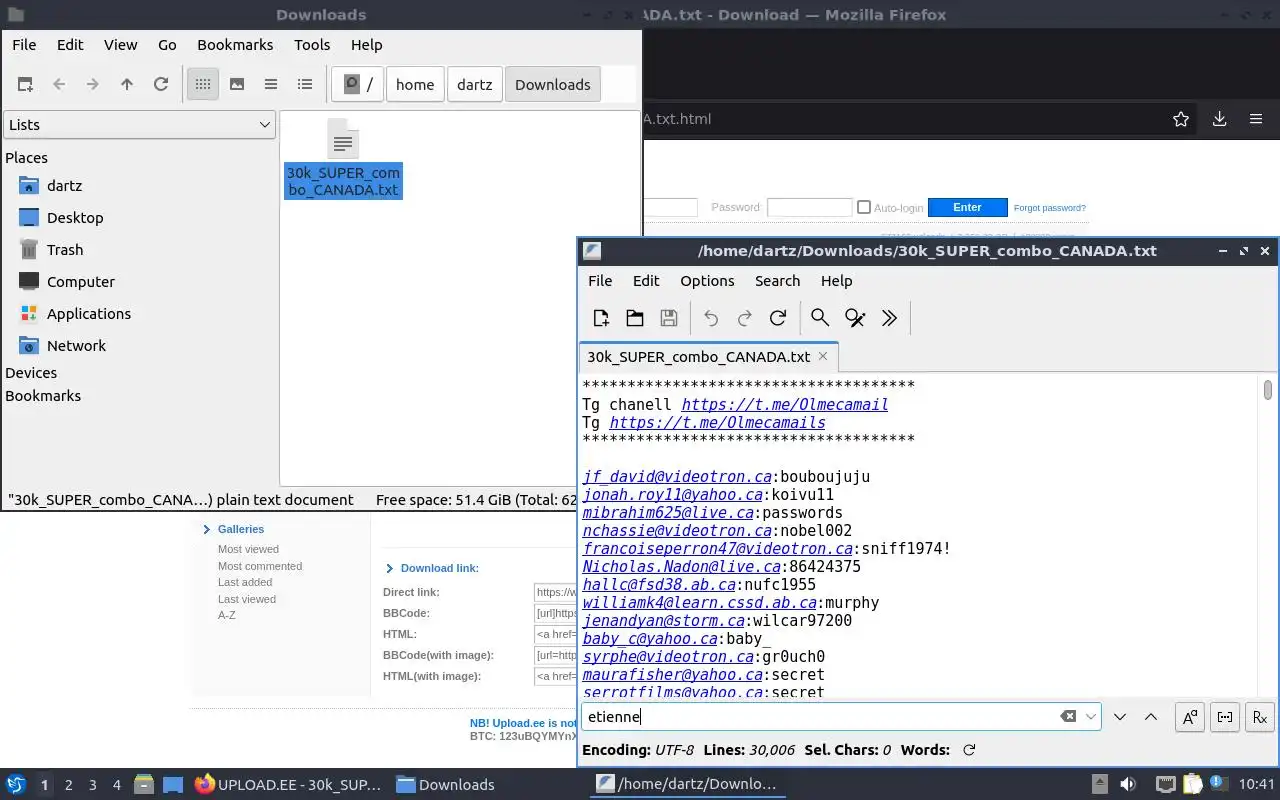
Task: Click the root path button icon
Action: click(358, 85)
